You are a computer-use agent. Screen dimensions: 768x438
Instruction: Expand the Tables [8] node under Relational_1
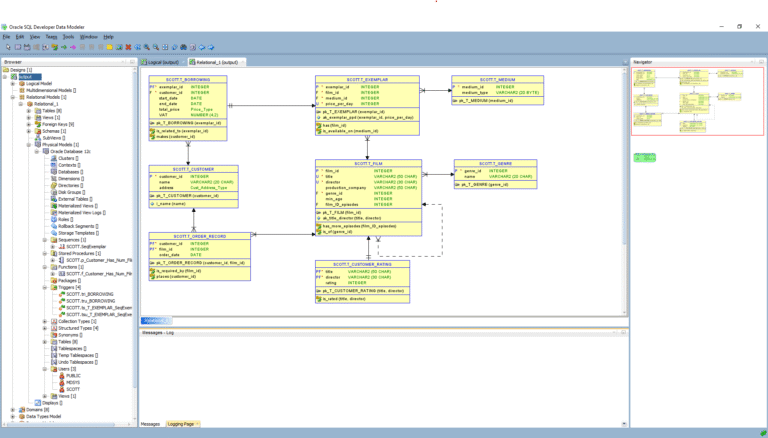28,110
